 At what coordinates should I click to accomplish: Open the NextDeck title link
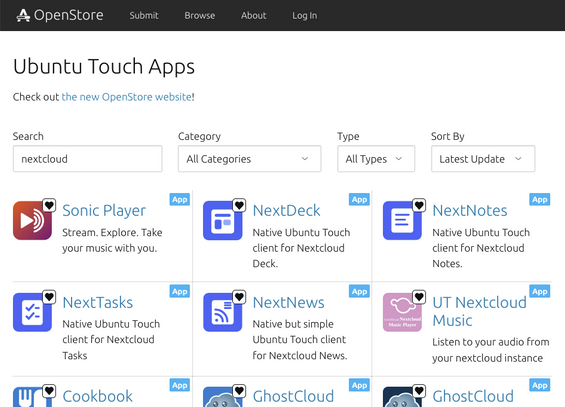pos(286,211)
